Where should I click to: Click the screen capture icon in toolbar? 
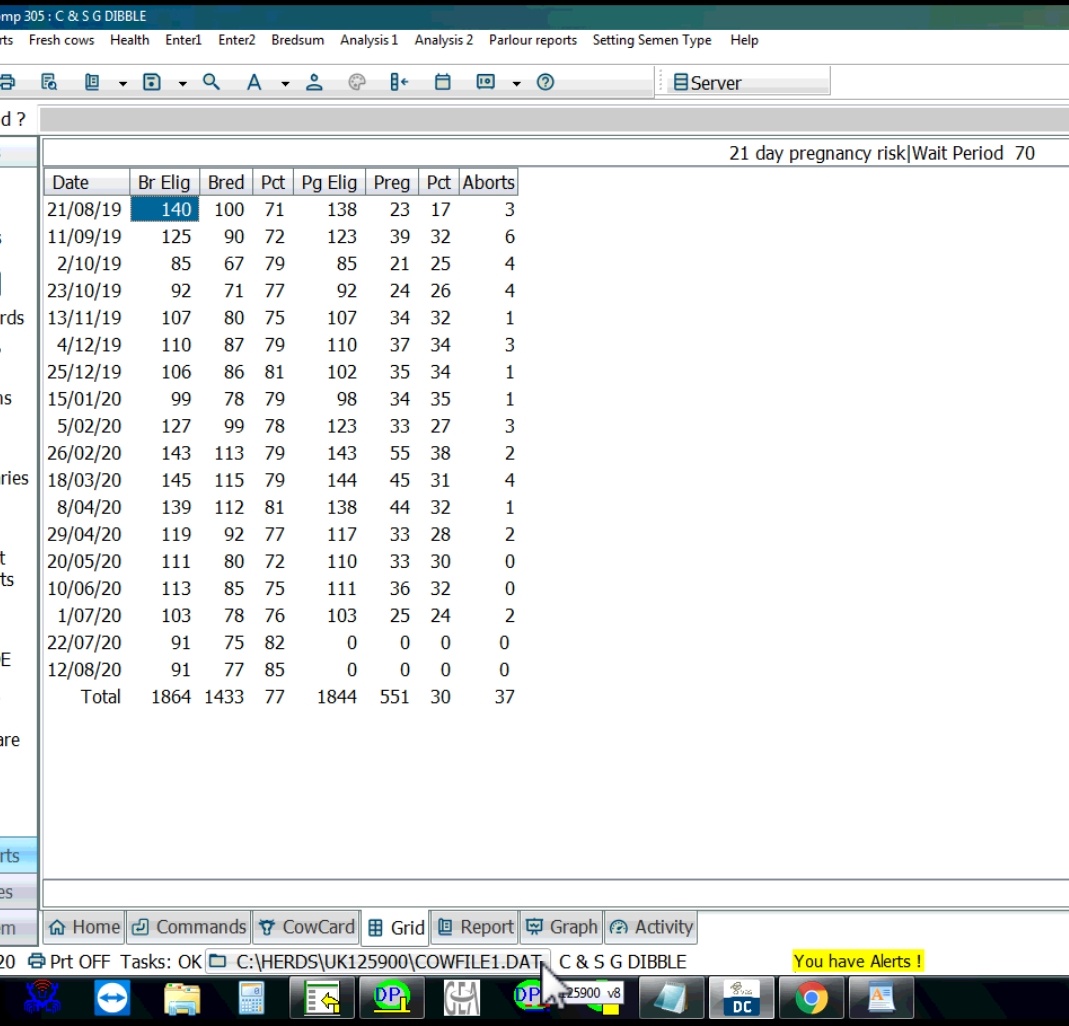pyautogui.click(x=485, y=82)
